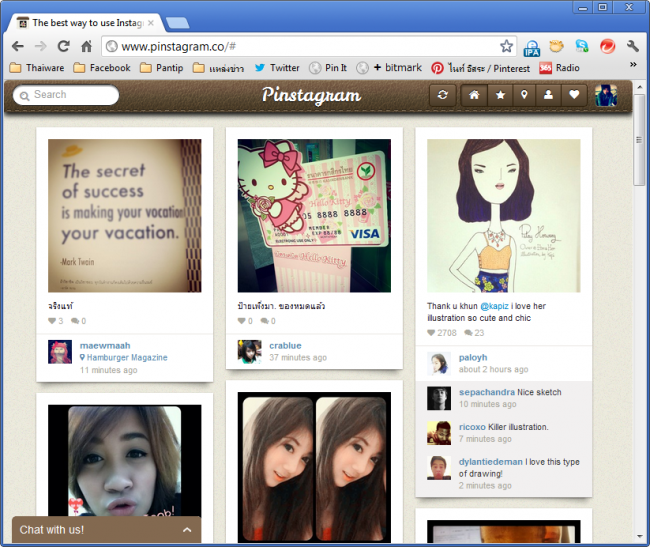The width and height of the screenshot is (650, 547).
Task: Click the browser back arrow
Action: (x=17, y=46)
